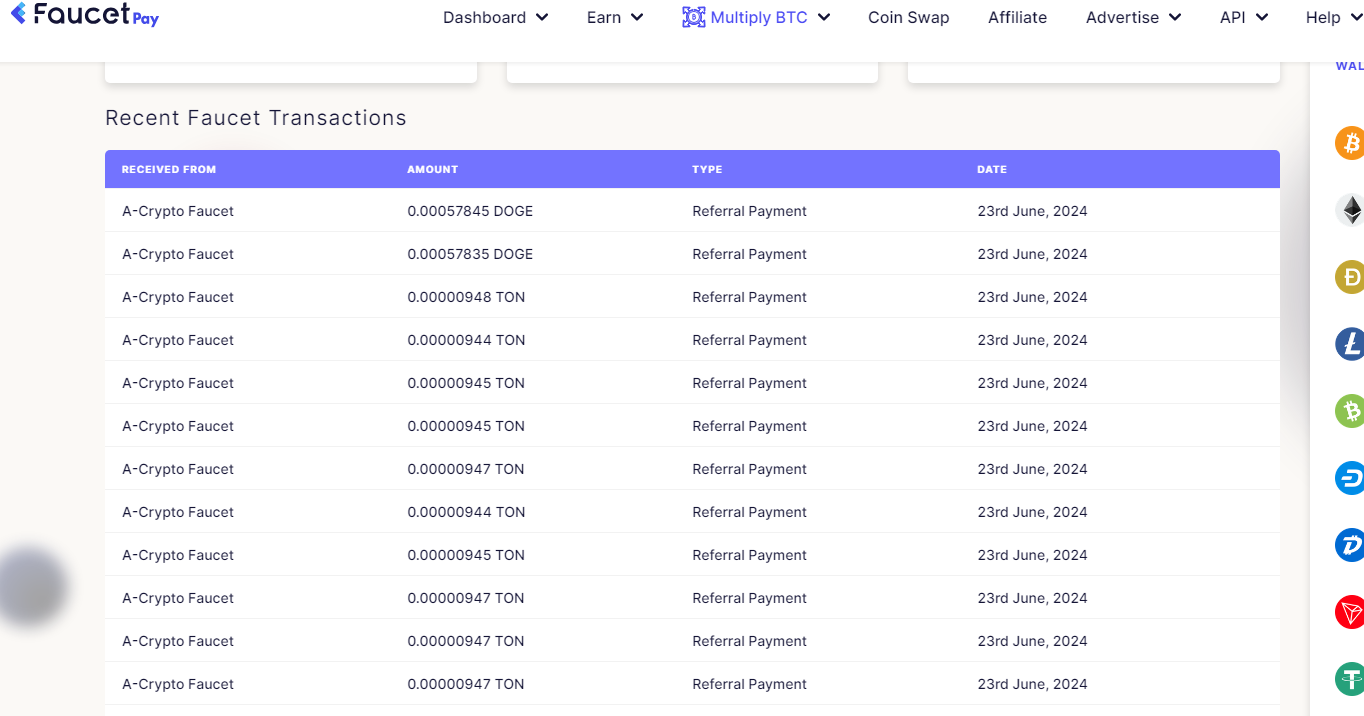Open the API dropdown menu

[1243, 17]
